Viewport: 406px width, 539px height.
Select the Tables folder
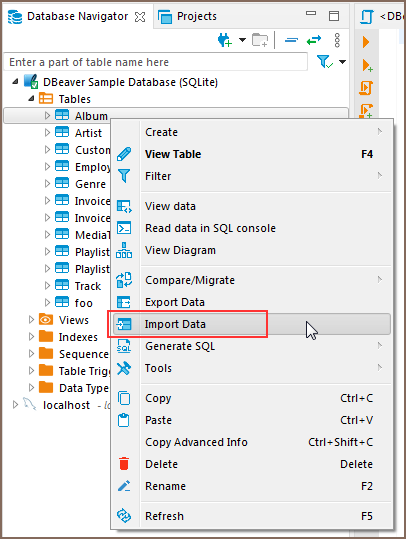tap(75, 99)
